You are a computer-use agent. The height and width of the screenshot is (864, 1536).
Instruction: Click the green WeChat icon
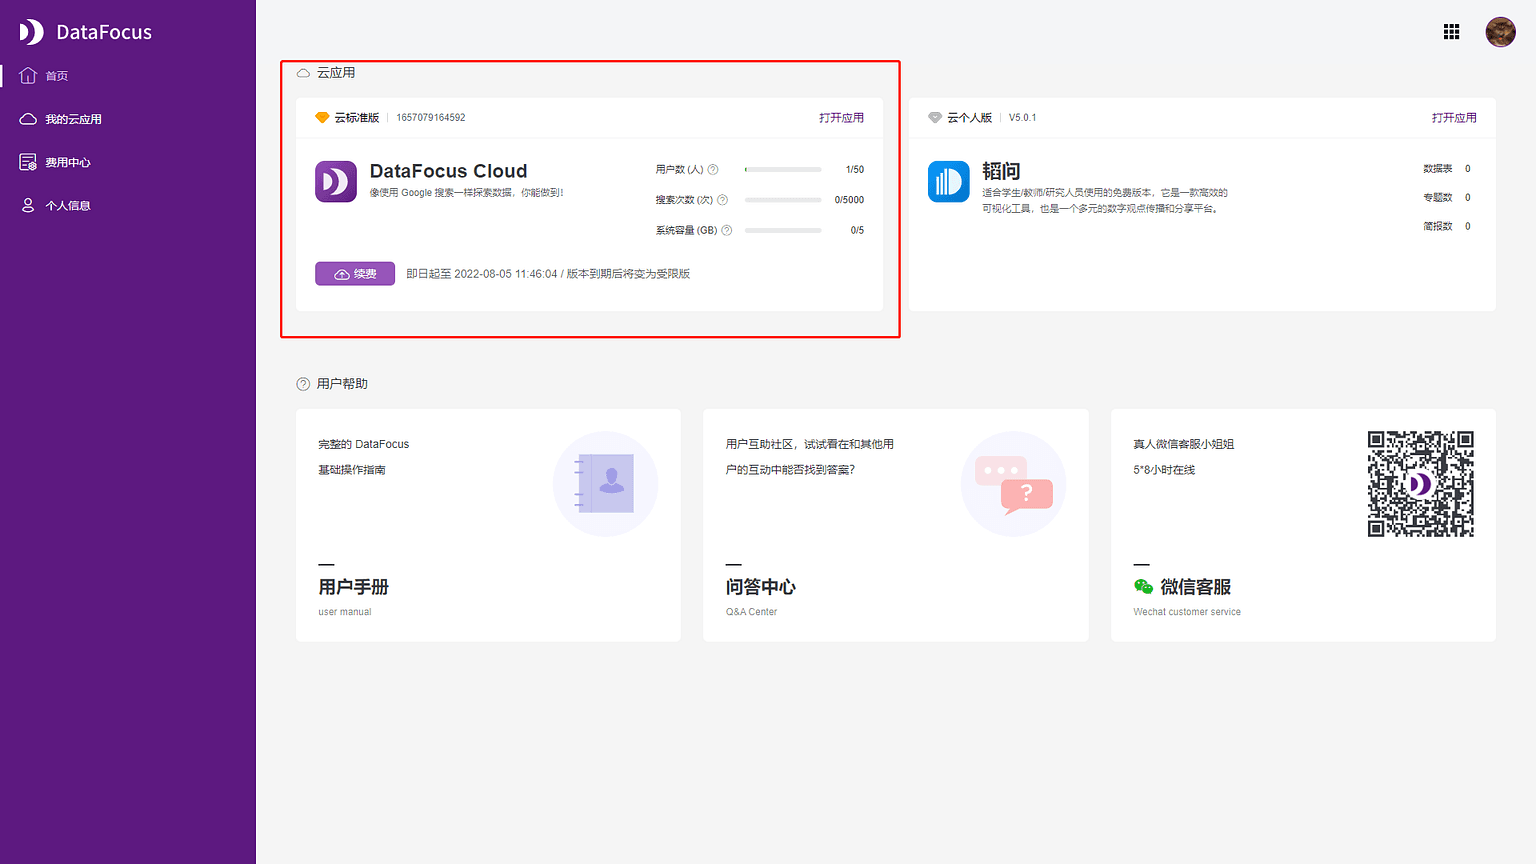coord(1143,587)
